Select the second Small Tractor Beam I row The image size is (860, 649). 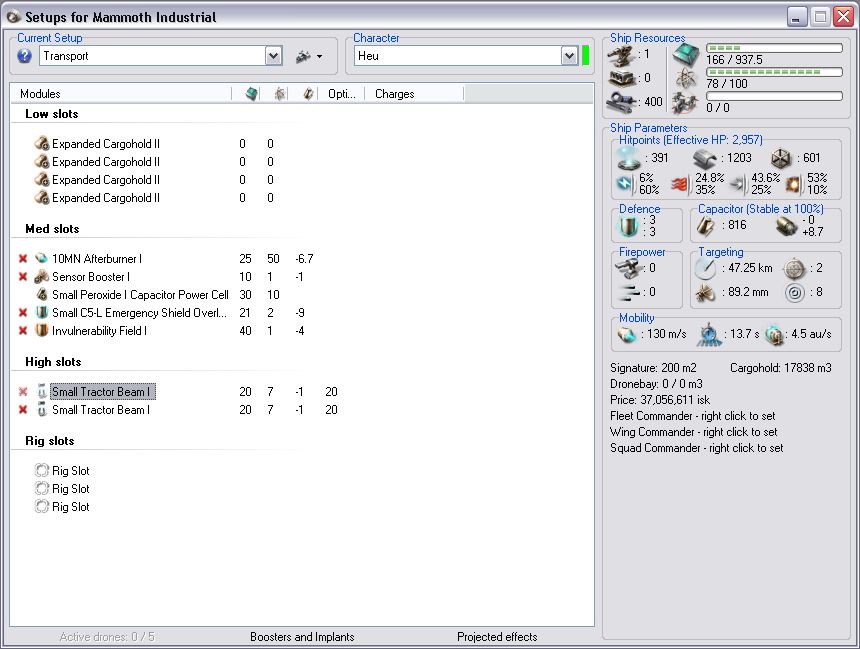pyautogui.click(x=100, y=410)
